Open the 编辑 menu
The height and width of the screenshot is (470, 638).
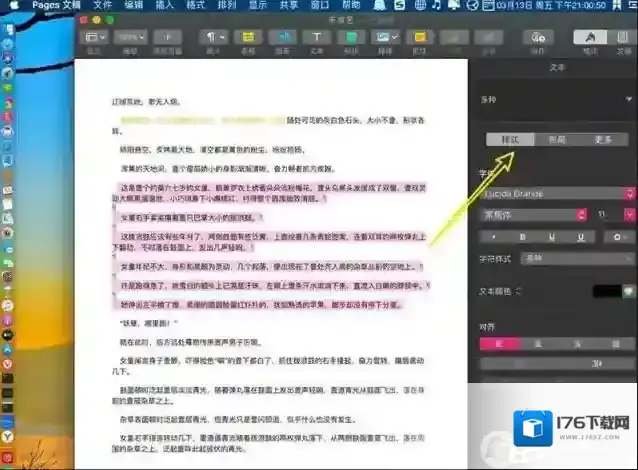pyautogui.click(x=133, y=5)
